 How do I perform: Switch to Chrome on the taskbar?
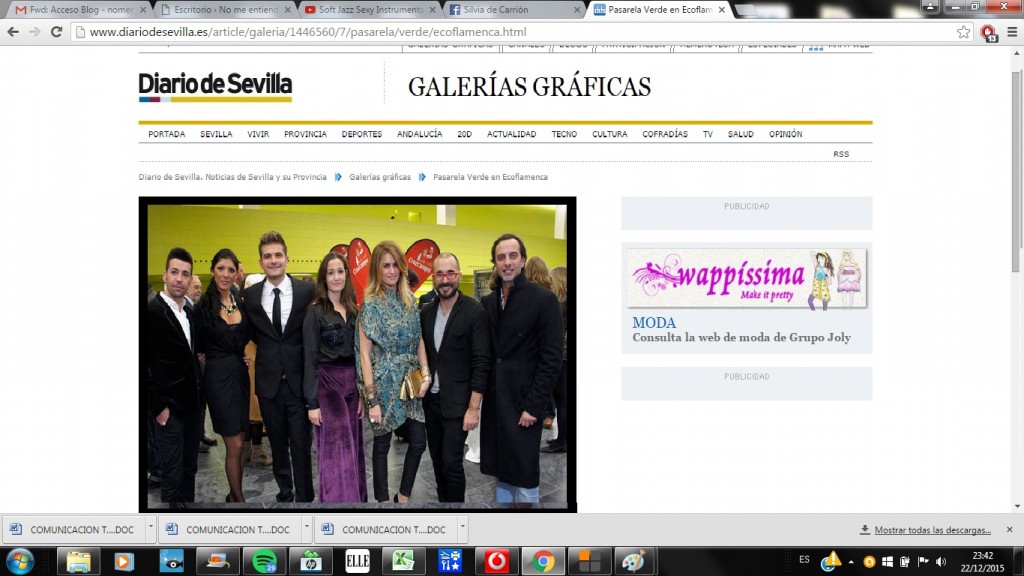coord(543,562)
